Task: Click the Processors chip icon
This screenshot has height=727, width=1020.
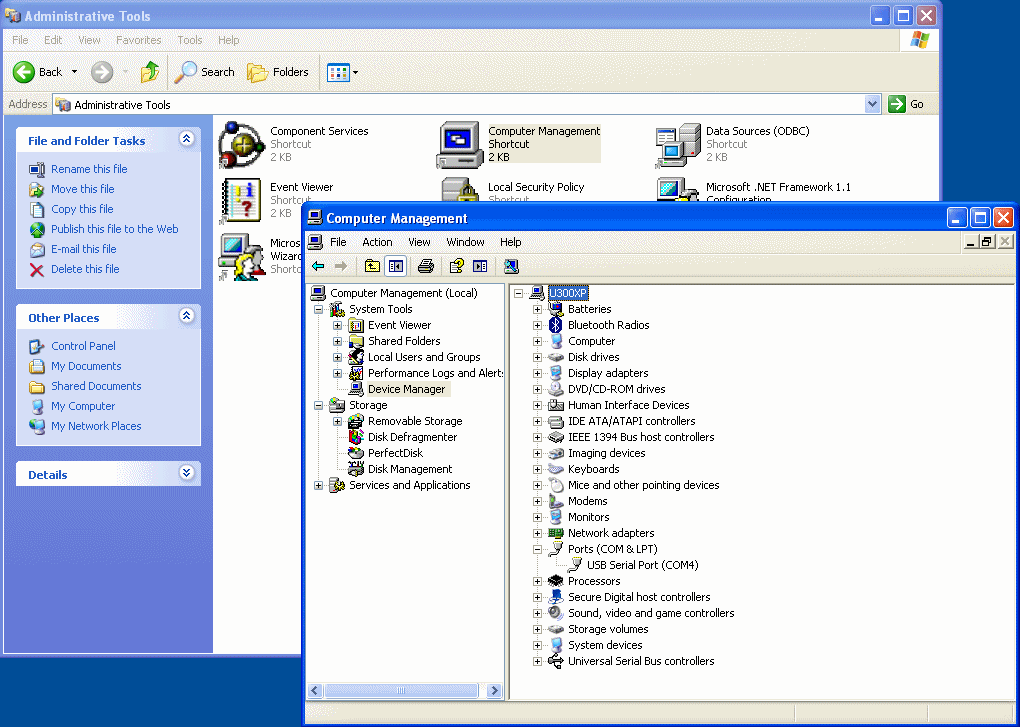Action: tap(556, 581)
